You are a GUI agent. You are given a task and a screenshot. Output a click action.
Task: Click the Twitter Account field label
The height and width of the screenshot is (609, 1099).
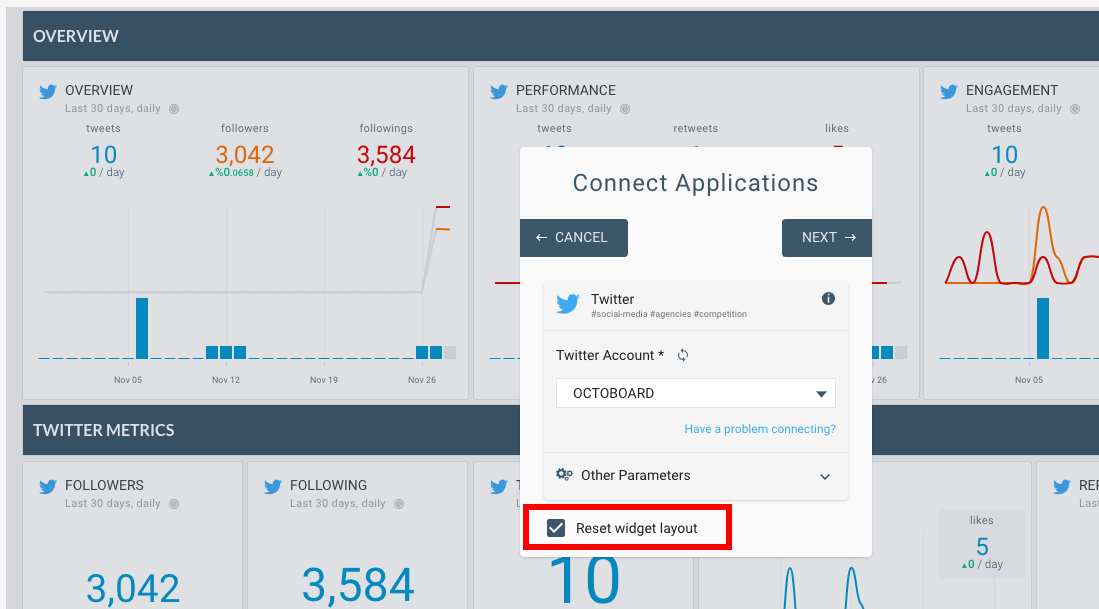[x=610, y=355]
